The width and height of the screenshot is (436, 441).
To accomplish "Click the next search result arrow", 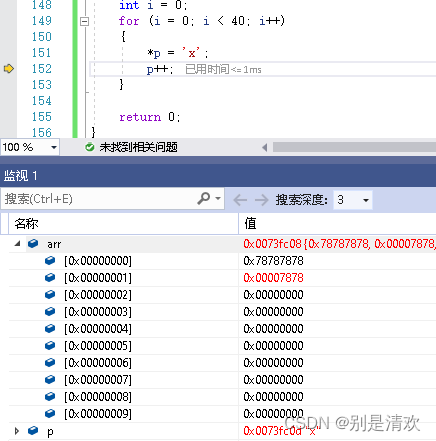I will tap(262, 200).
